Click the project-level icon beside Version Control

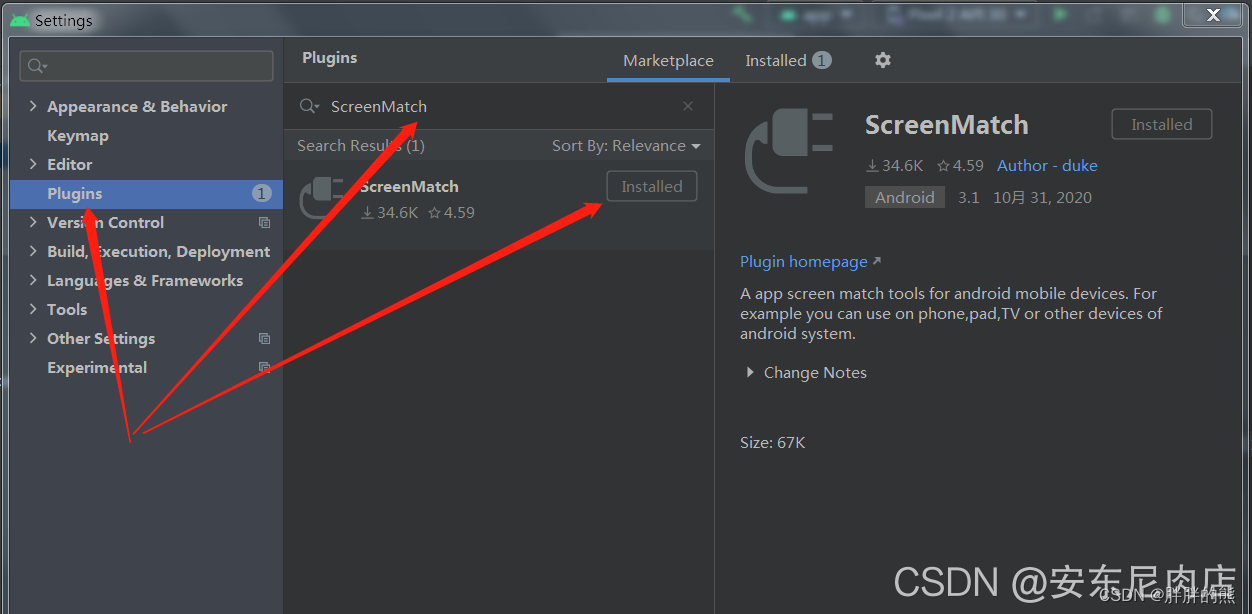coord(264,222)
